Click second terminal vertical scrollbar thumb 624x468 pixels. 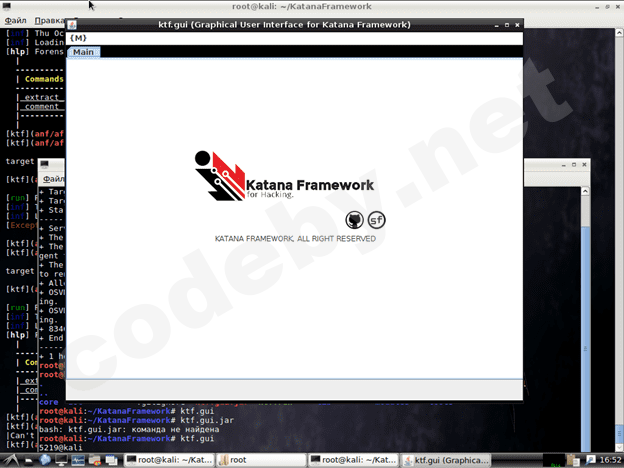585,338
